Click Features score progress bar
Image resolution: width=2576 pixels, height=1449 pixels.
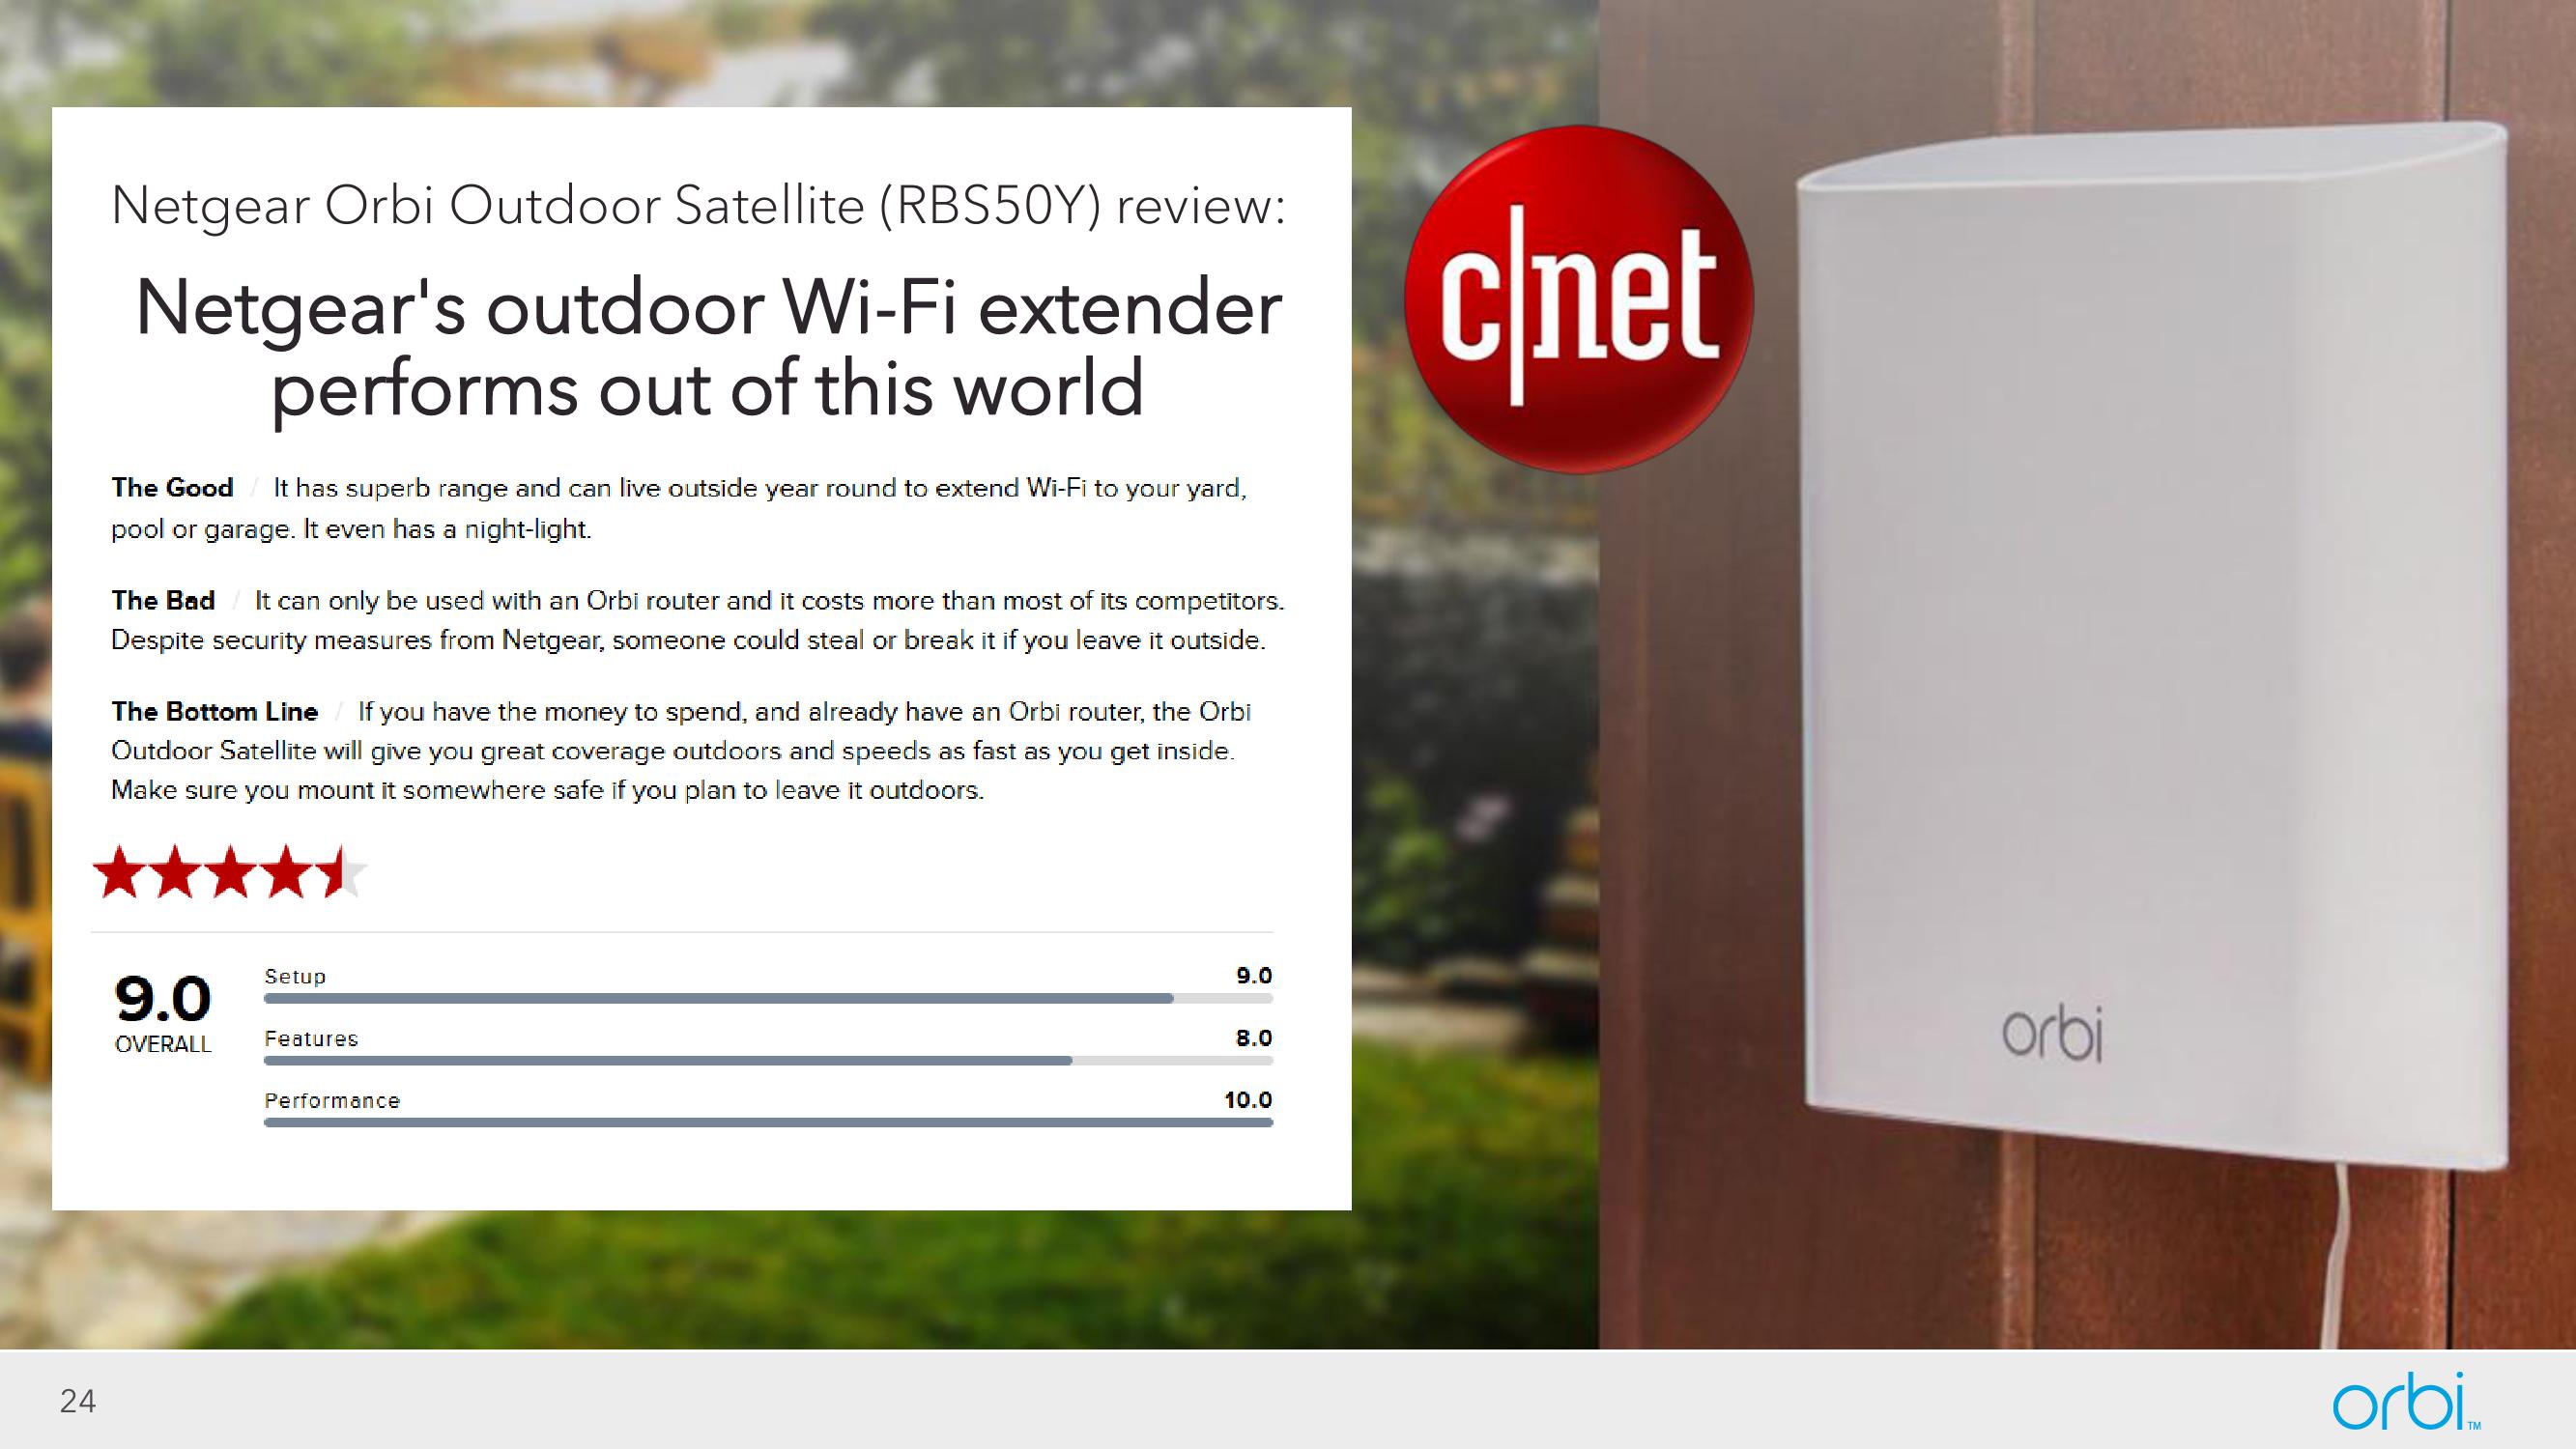tap(760, 1060)
